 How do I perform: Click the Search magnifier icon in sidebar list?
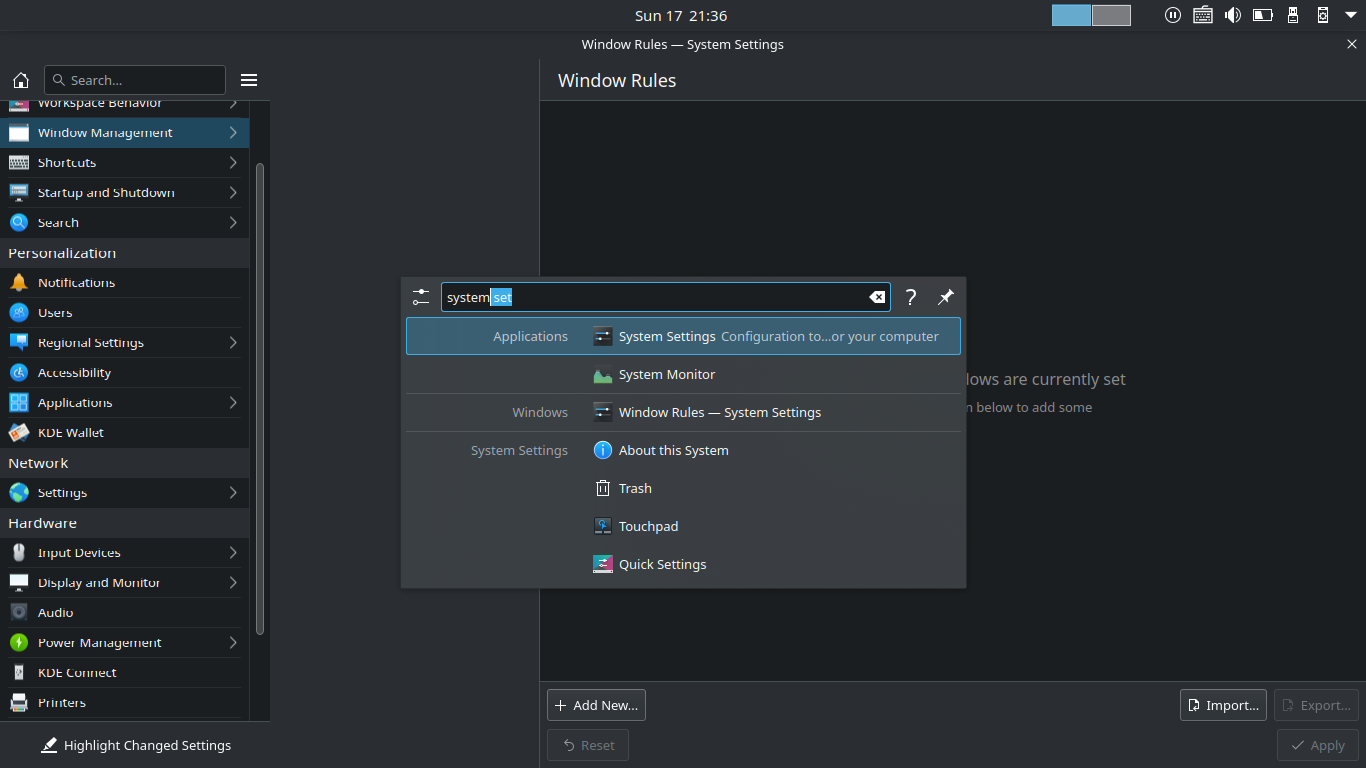pos(19,223)
